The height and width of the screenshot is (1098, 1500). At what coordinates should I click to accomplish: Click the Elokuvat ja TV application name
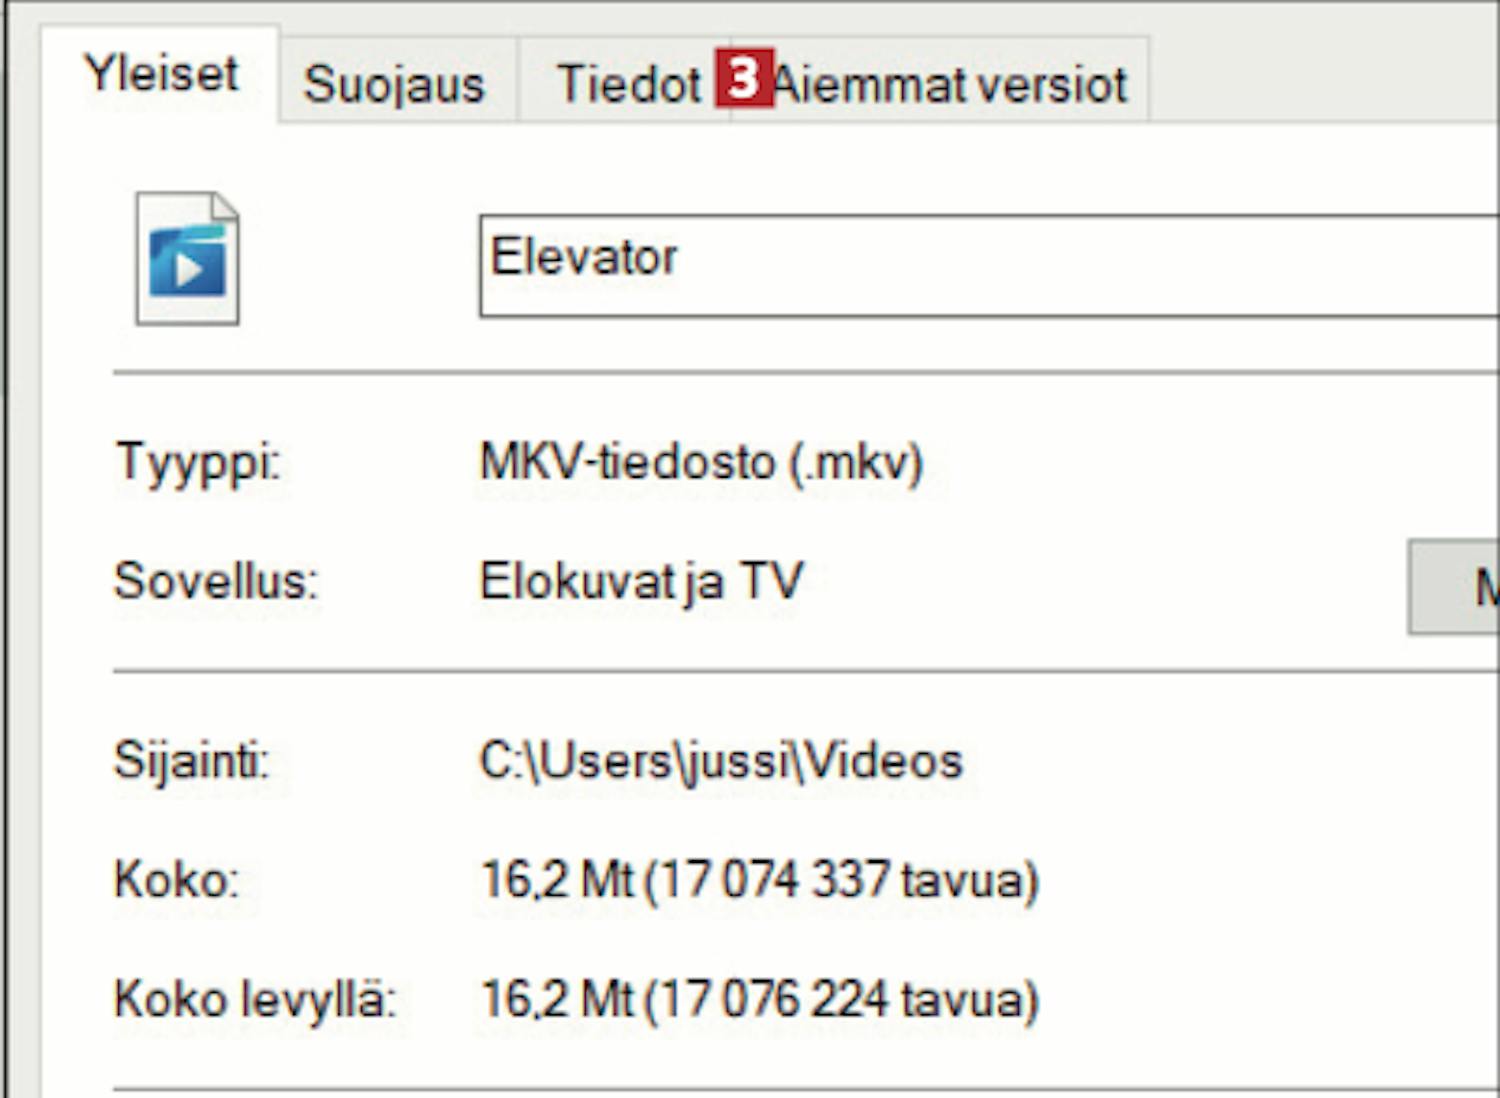click(x=642, y=581)
